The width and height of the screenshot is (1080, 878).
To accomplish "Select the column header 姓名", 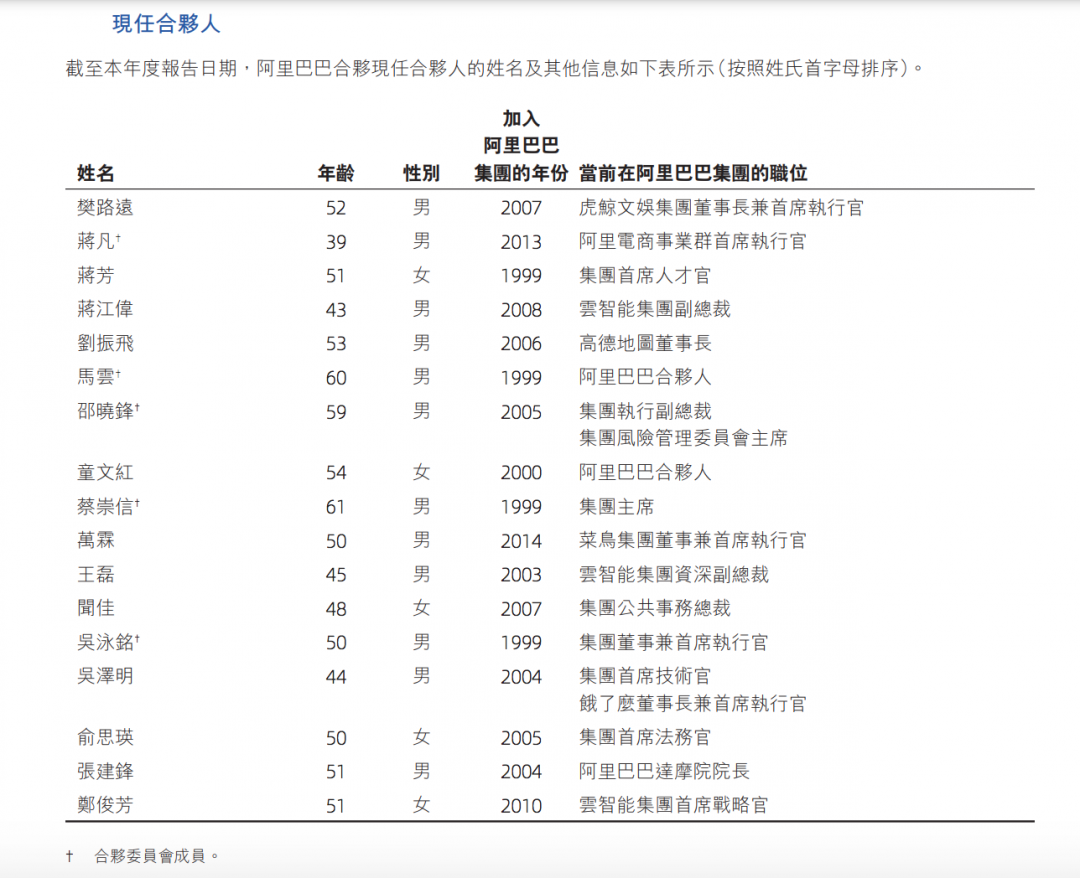I will point(96,174).
